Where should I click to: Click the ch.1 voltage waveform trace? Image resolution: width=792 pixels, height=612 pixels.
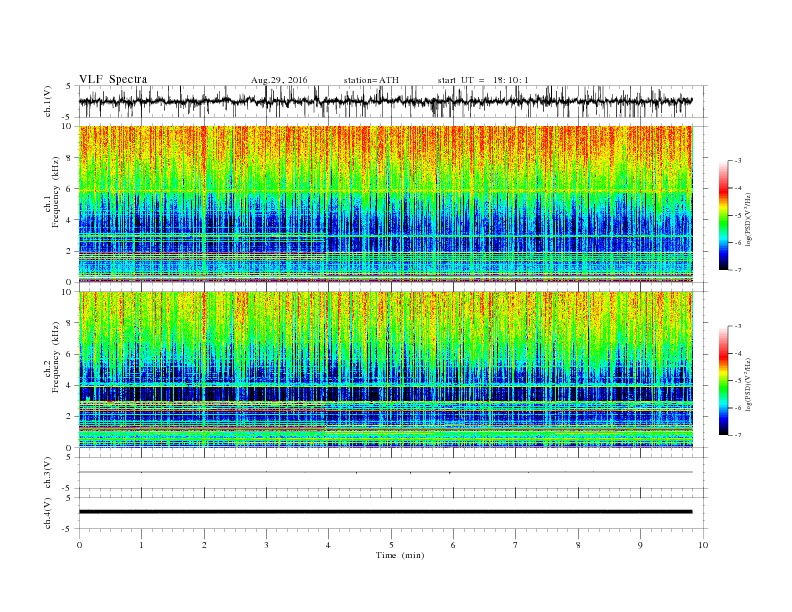pos(385,101)
